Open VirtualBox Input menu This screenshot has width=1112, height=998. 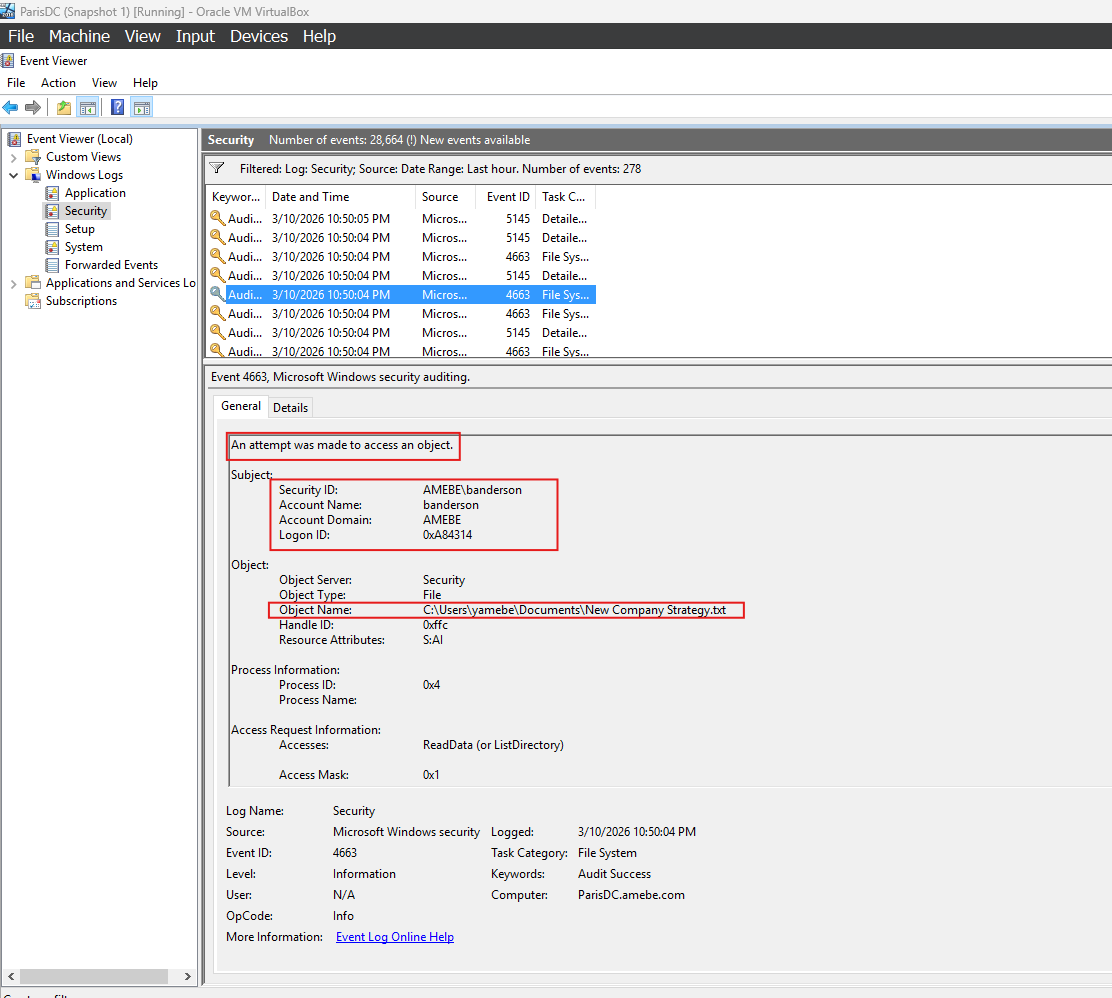pyautogui.click(x=195, y=36)
